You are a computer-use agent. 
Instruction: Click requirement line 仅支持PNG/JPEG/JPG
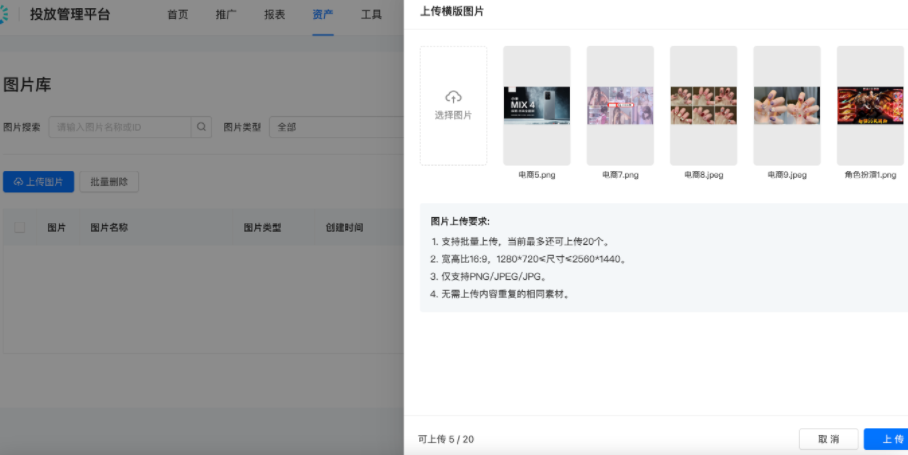coord(489,277)
